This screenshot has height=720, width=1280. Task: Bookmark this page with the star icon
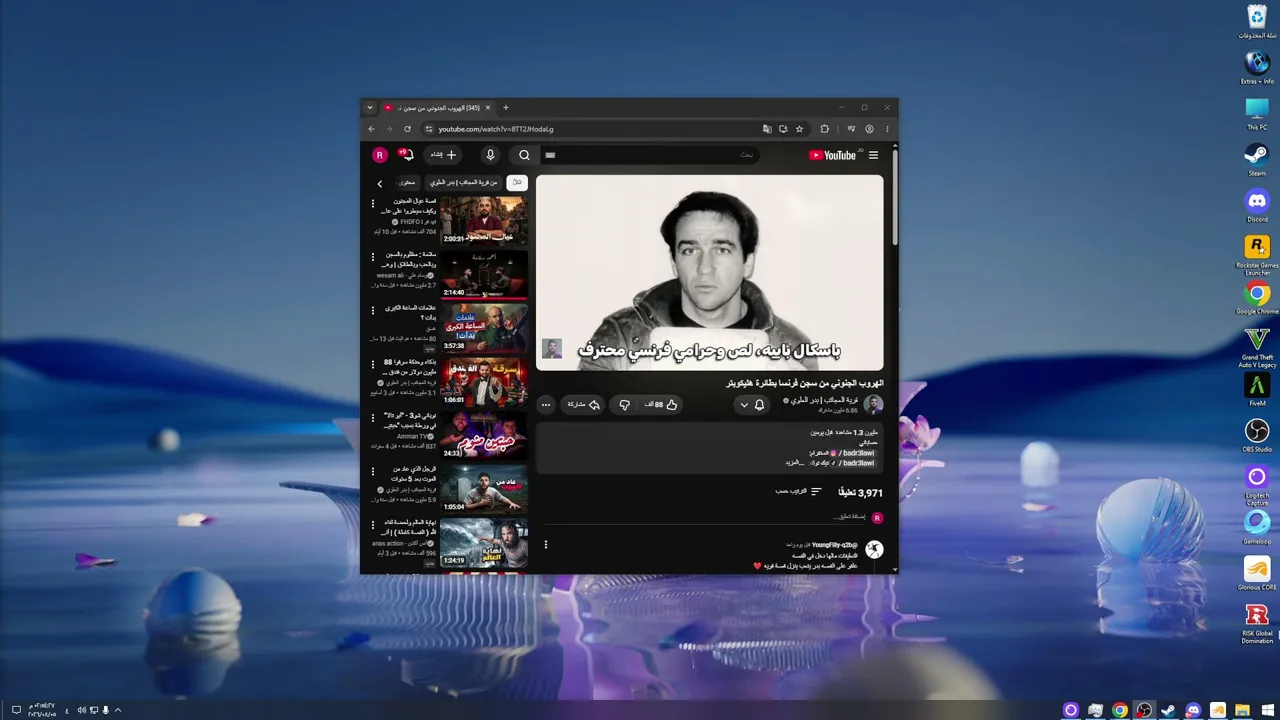pyautogui.click(x=799, y=129)
